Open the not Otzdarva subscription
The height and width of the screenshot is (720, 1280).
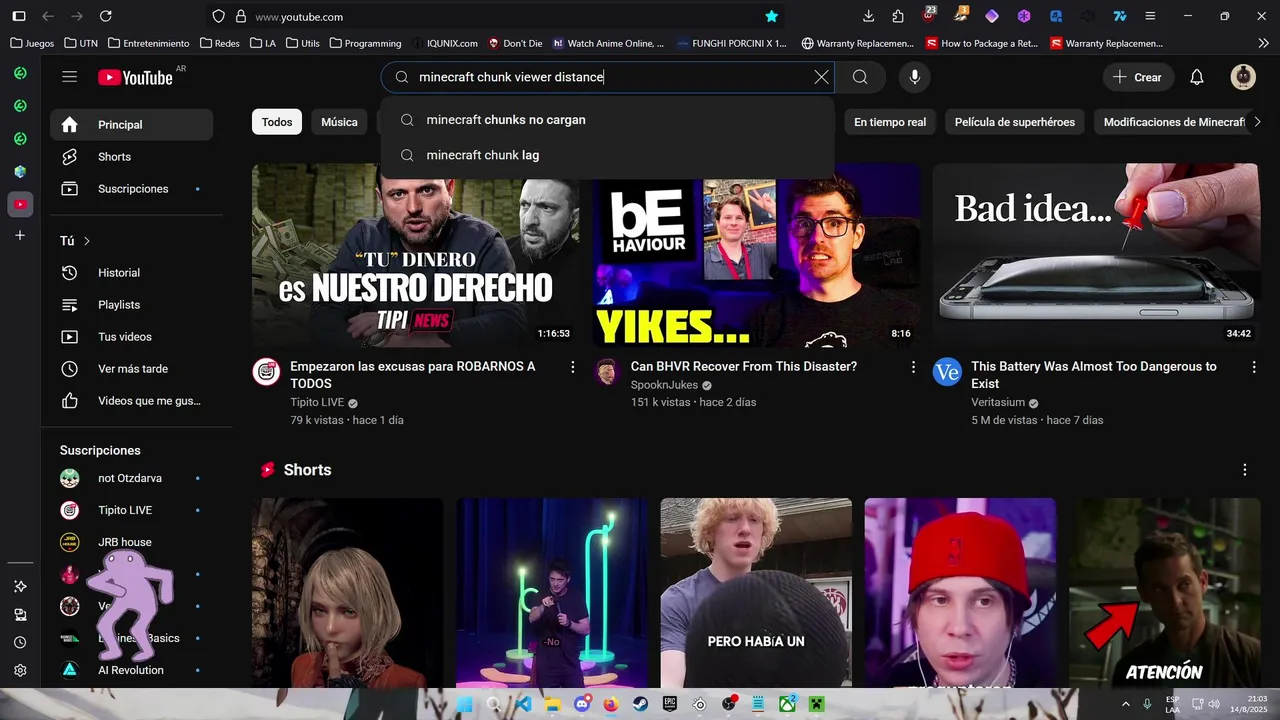[x=131, y=478]
